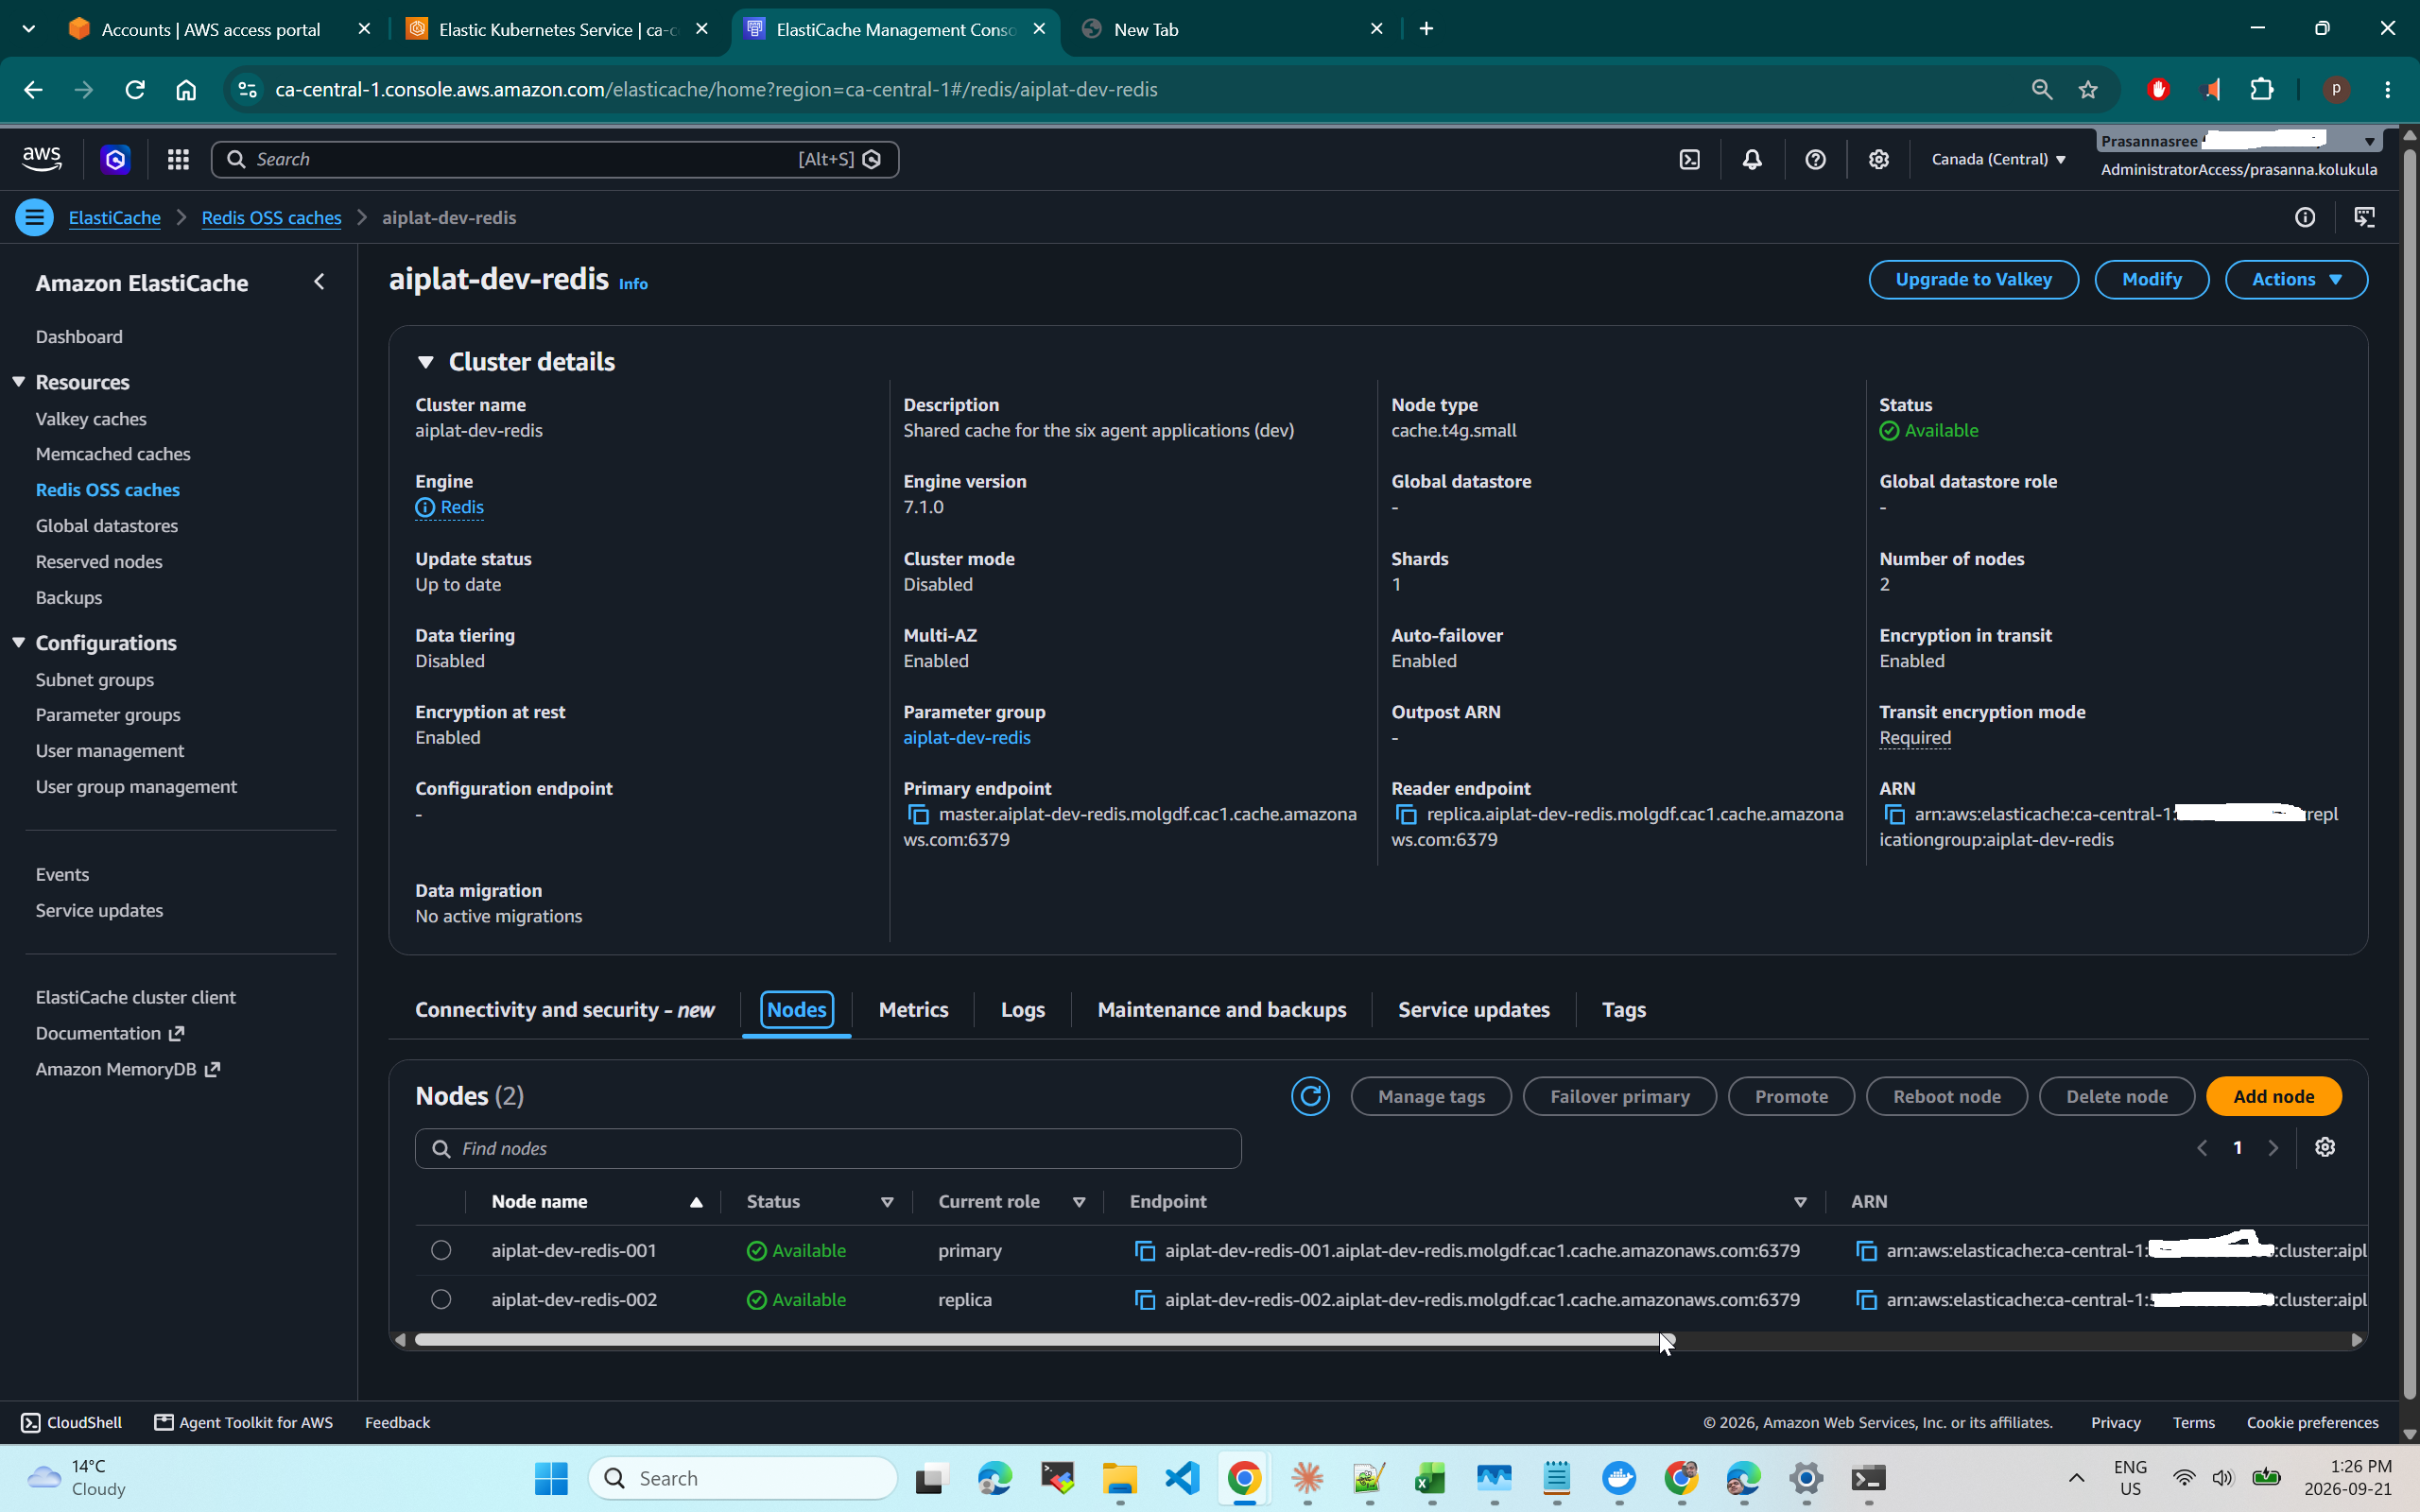Refresh the Nodes list
The height and width of the screenshot is (1512, 2420).
pos(1310,1096)
